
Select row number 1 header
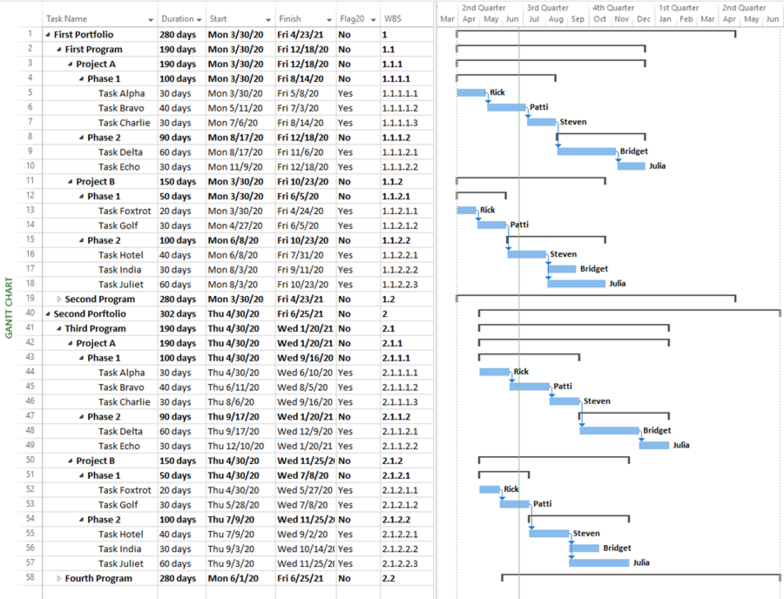click(x=30, y=34)
